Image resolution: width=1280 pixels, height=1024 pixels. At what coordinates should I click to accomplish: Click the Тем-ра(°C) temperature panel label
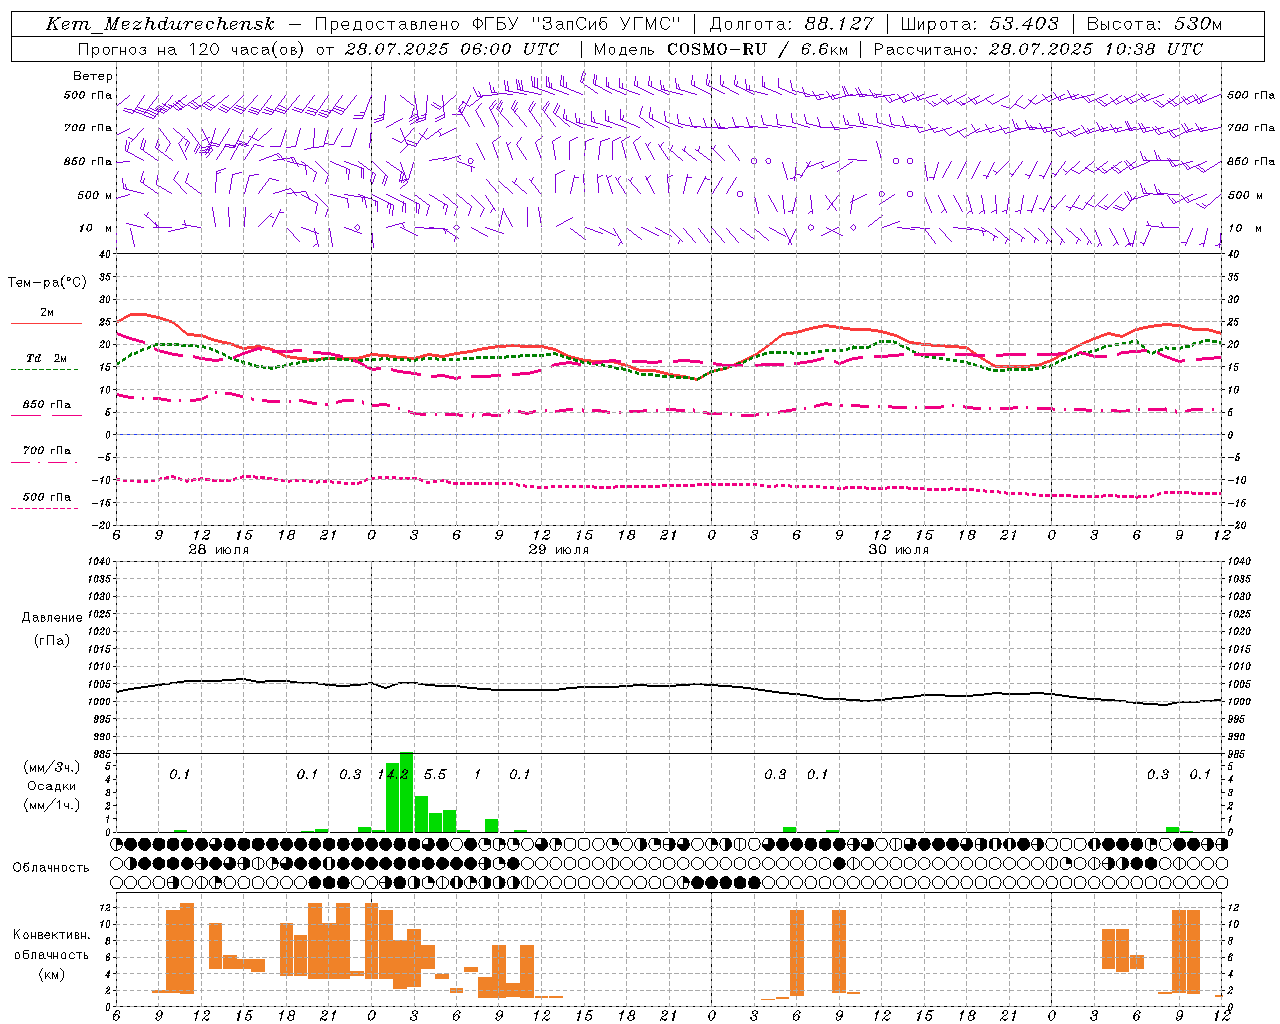point(47,283)
